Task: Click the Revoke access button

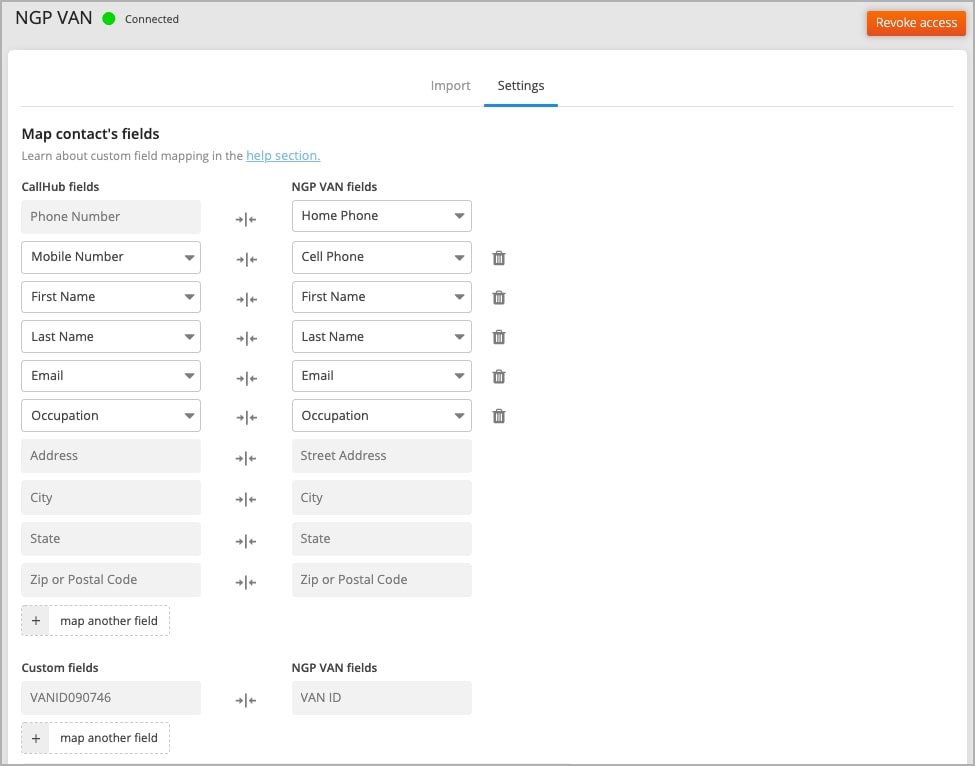Action: pyautogui.click(x=916, y=23)
